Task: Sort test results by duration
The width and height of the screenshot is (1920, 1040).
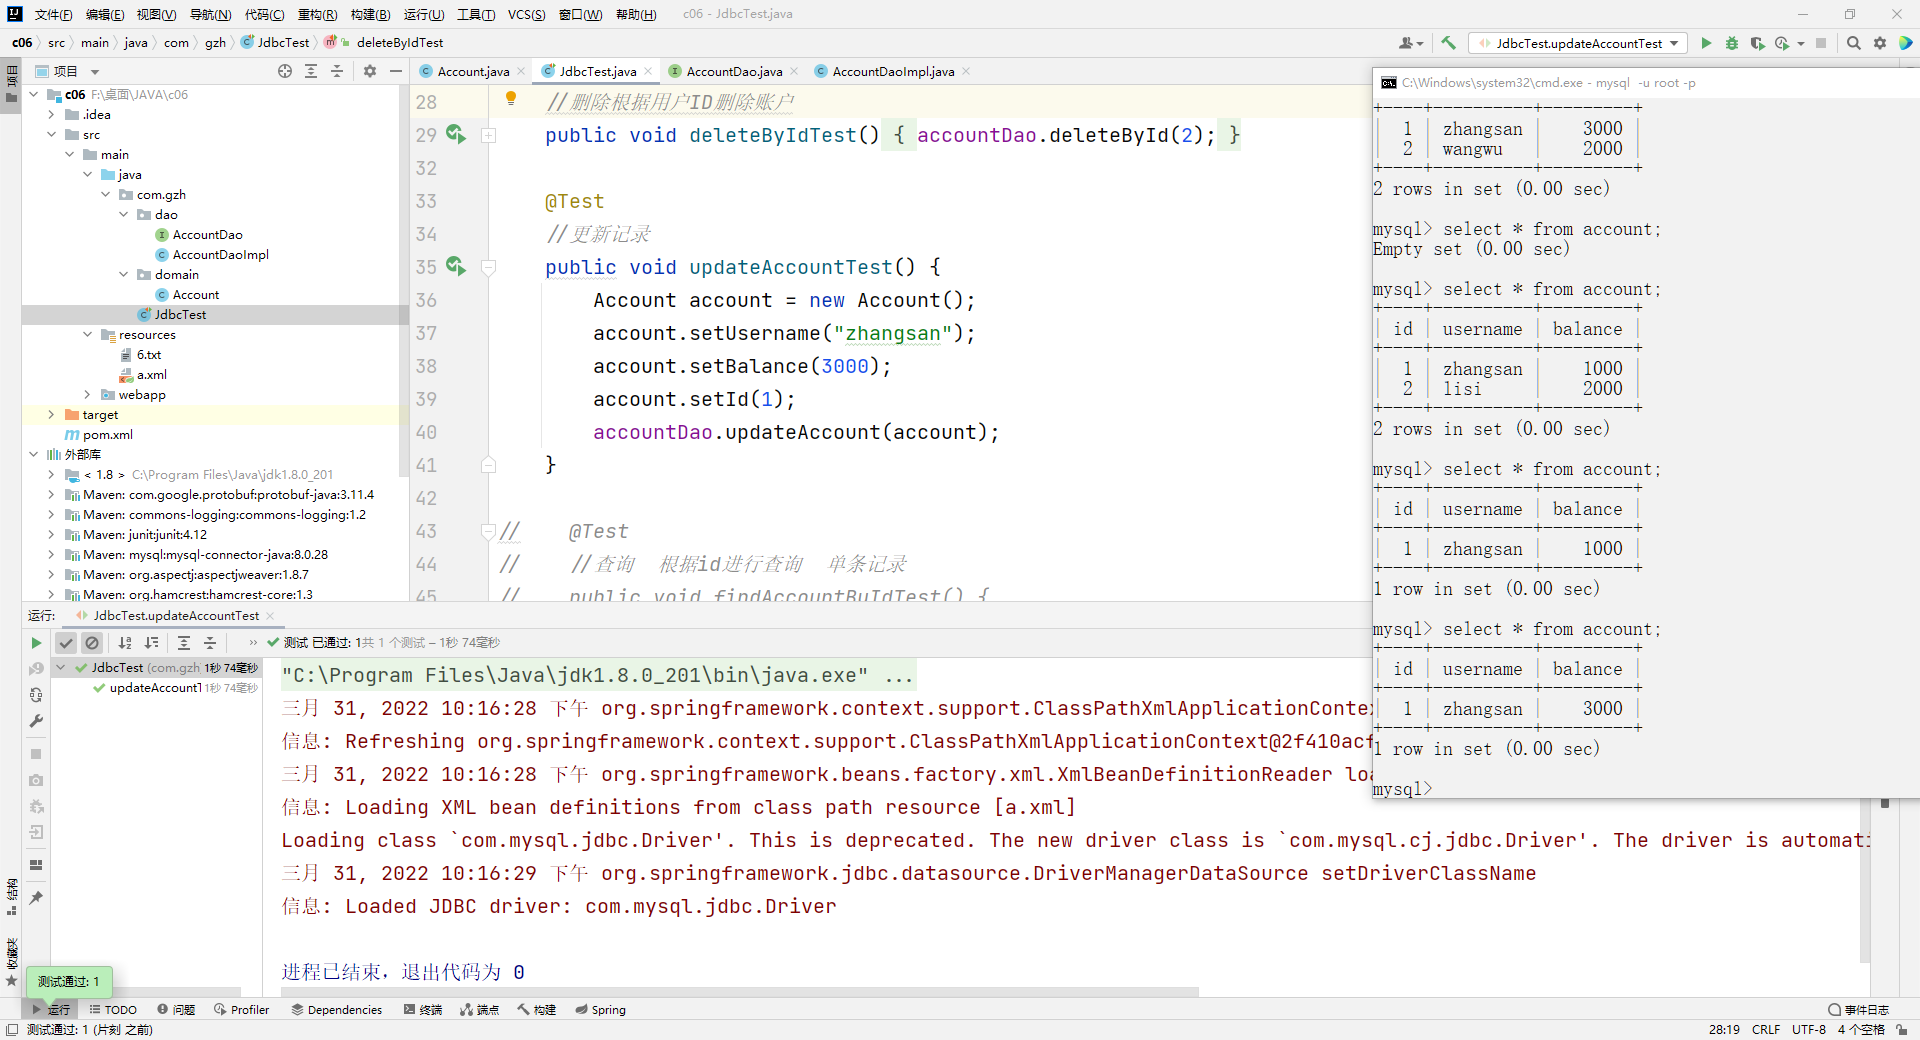Action: click(151, 643)
